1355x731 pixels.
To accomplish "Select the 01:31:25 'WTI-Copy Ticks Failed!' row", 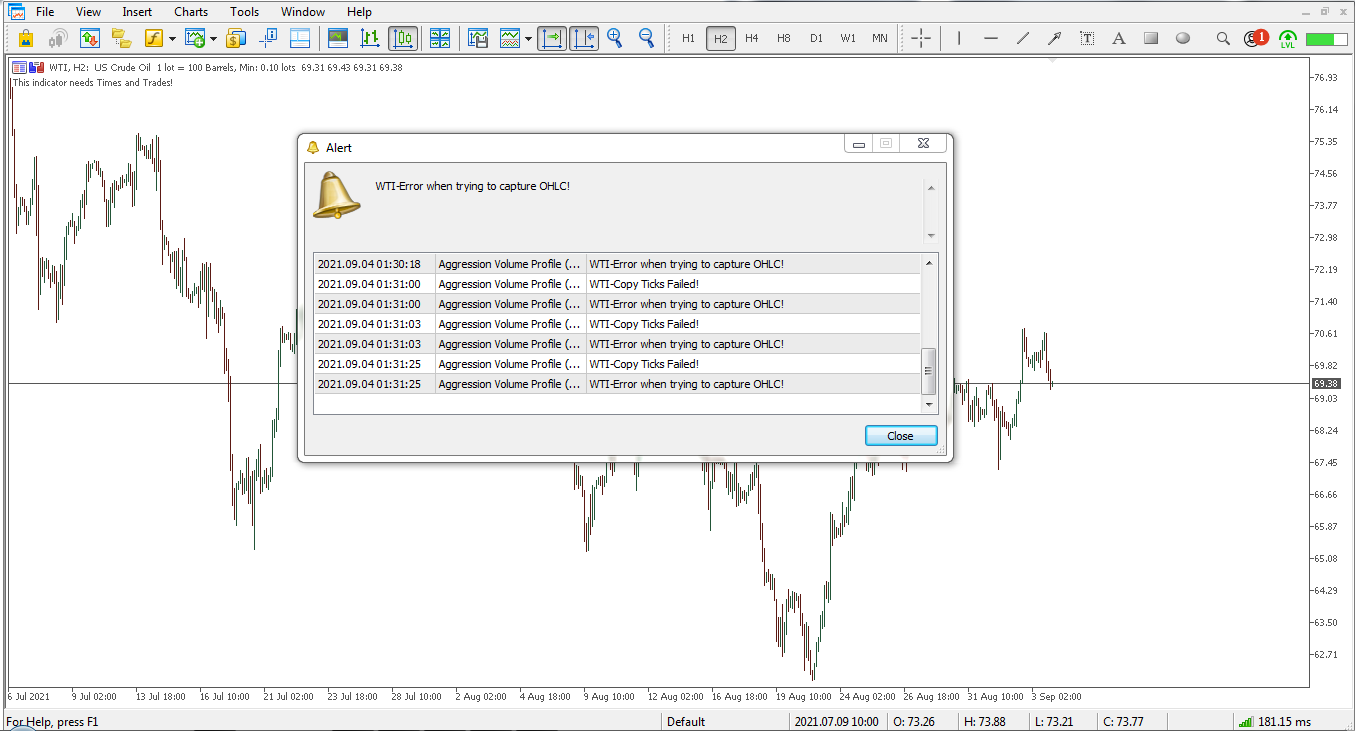I will [x=617, y=364].
